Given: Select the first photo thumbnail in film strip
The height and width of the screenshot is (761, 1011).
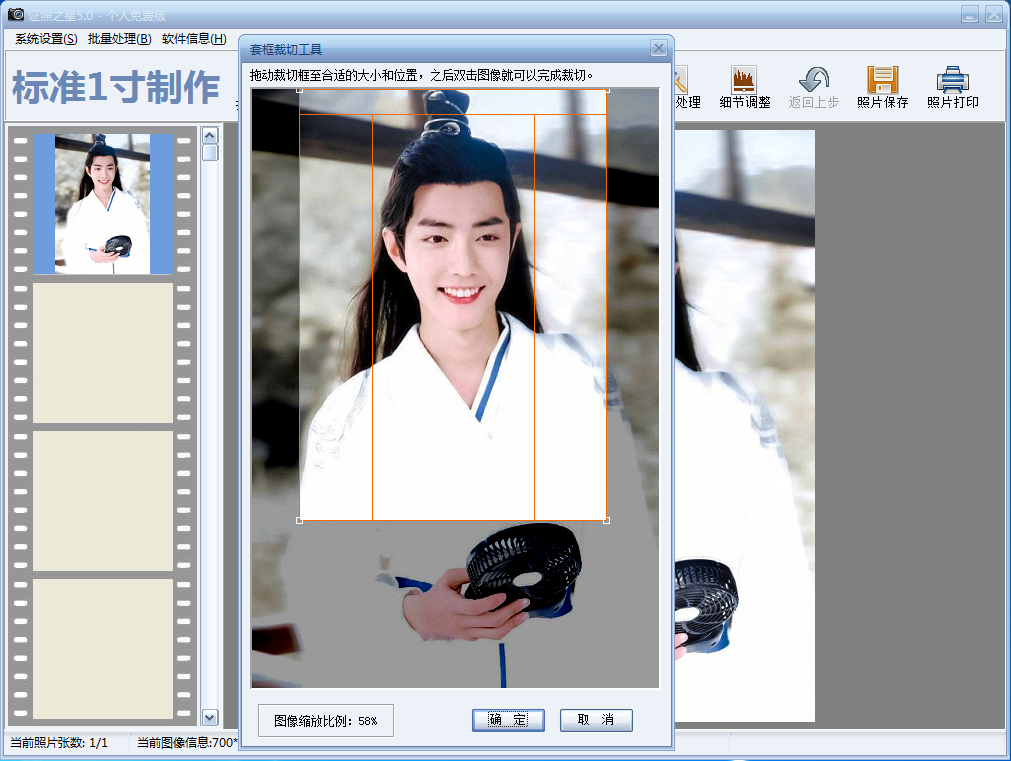Looking at the screenshot, I should click(x=104, y=204).
